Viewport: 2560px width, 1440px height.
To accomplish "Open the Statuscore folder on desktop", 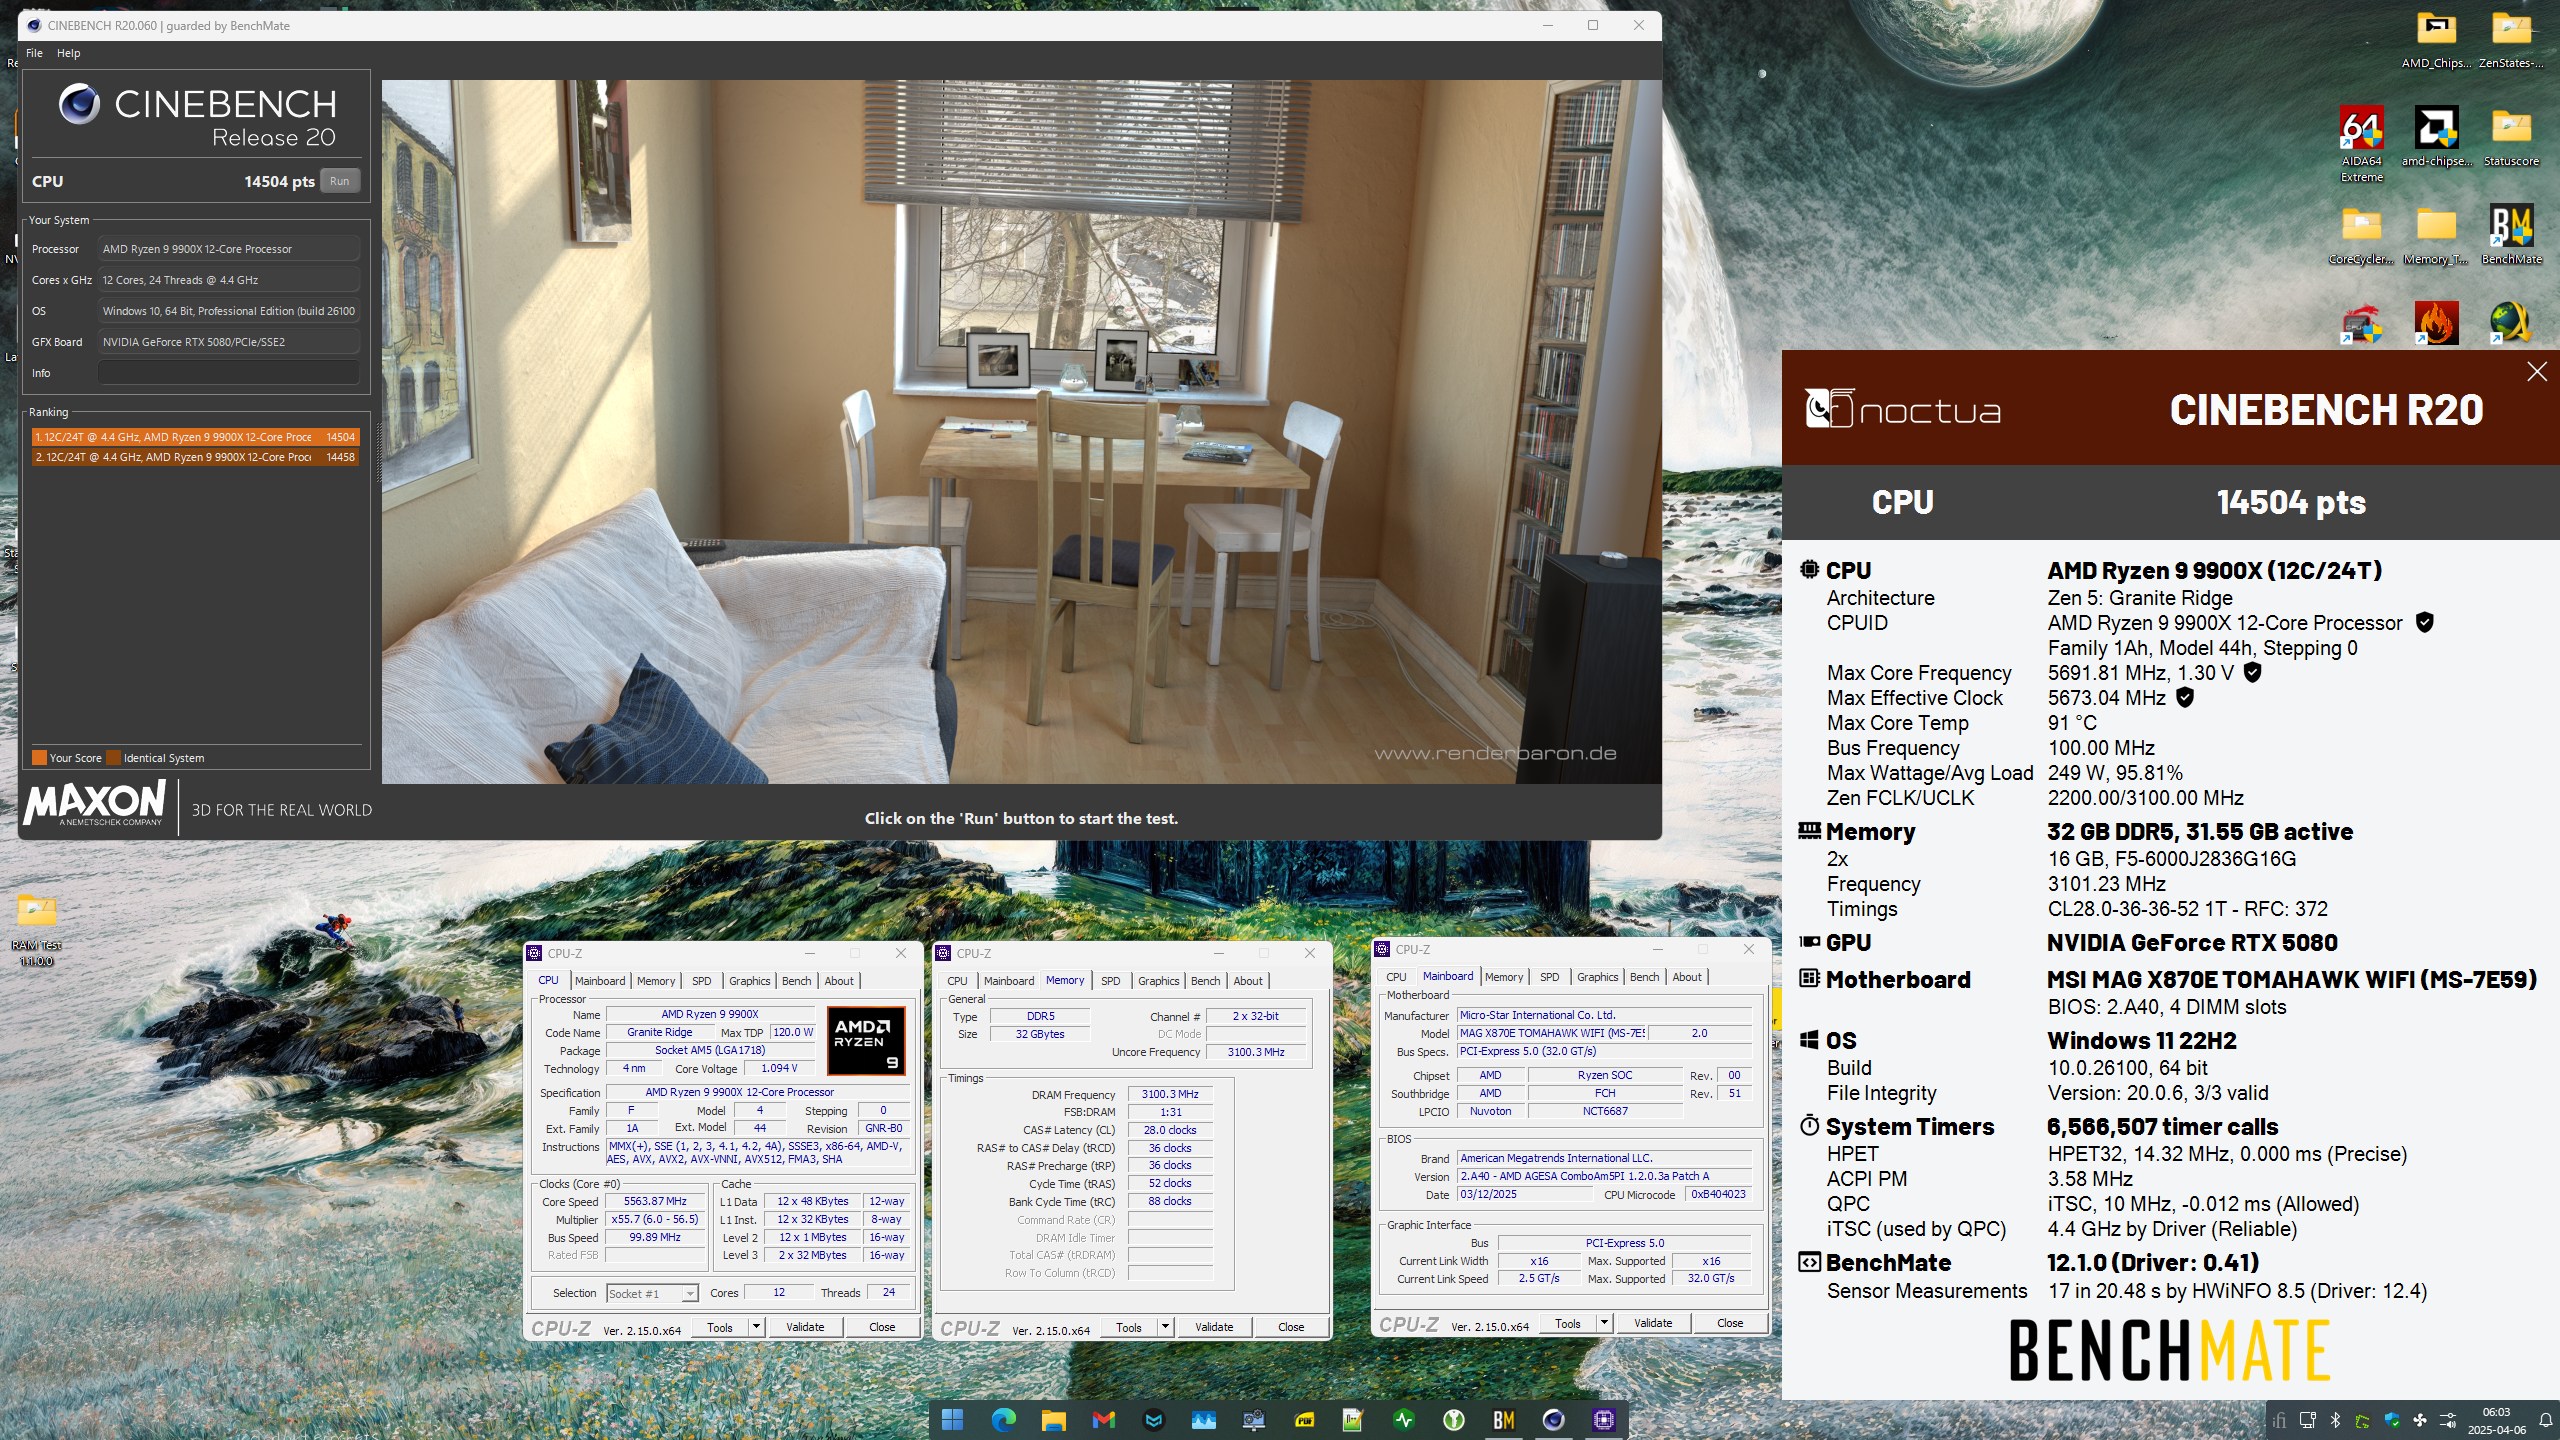I will [x=2511, y=136].
